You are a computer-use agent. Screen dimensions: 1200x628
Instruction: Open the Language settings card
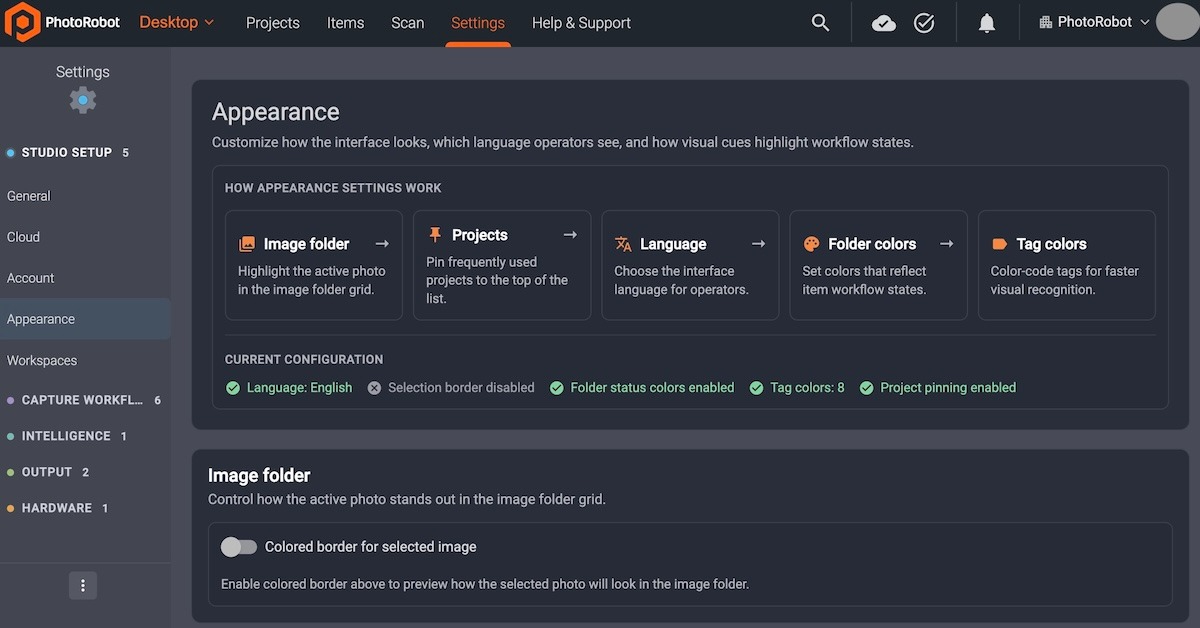[690, 265]
